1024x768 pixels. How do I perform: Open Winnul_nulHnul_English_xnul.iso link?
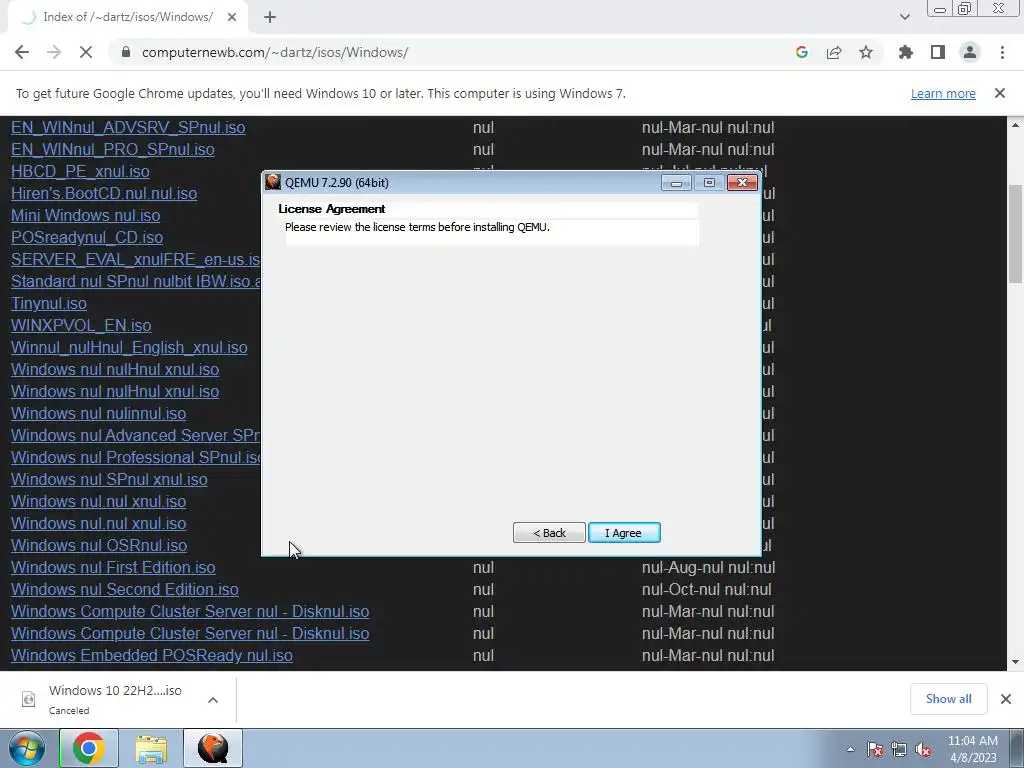click(x=129, y=347)
